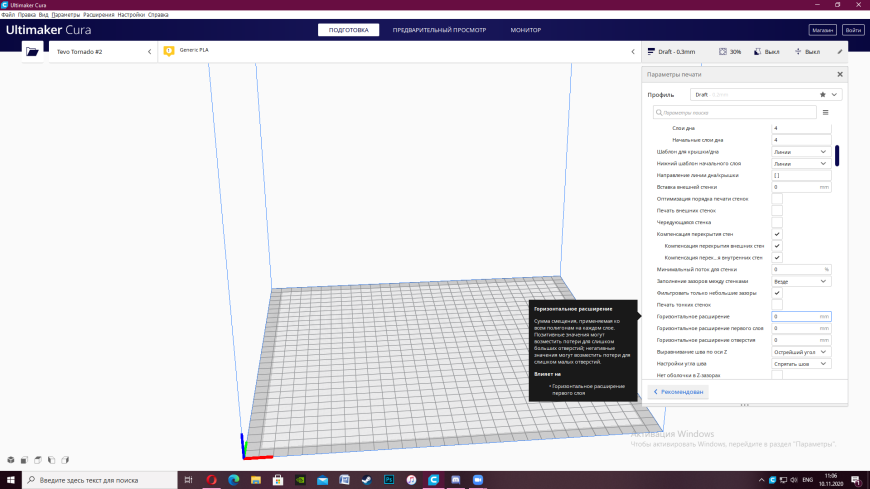Open Настройки угла шва dropdown
Viewport: 870px width, 489px height.
801,364
